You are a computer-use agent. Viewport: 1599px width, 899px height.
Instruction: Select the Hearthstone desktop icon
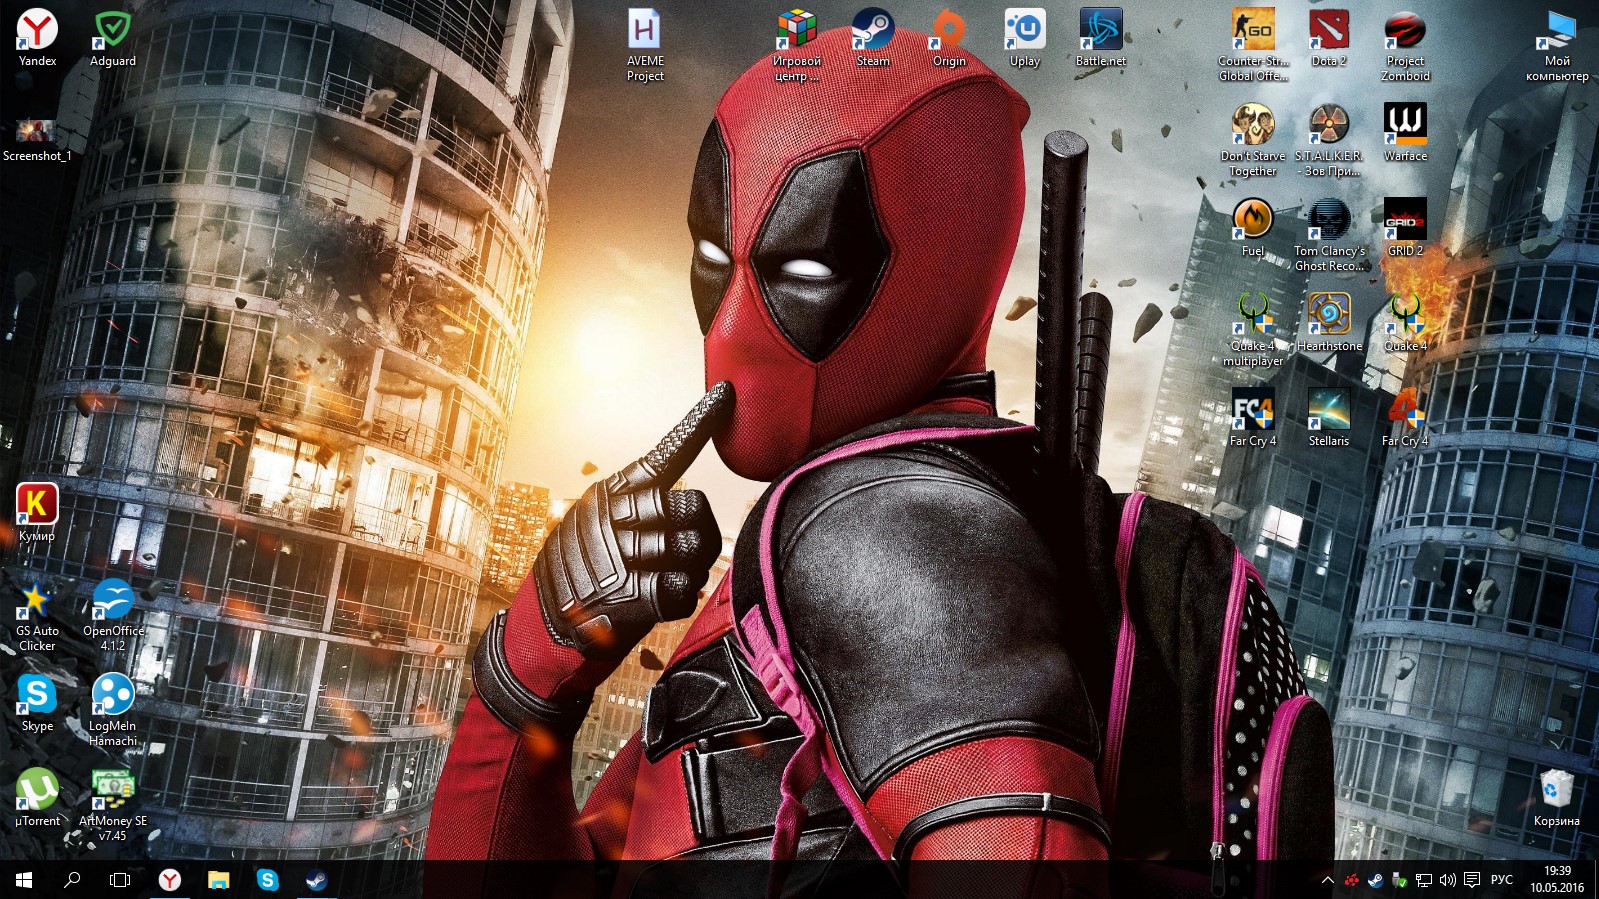pos(1329,323)
